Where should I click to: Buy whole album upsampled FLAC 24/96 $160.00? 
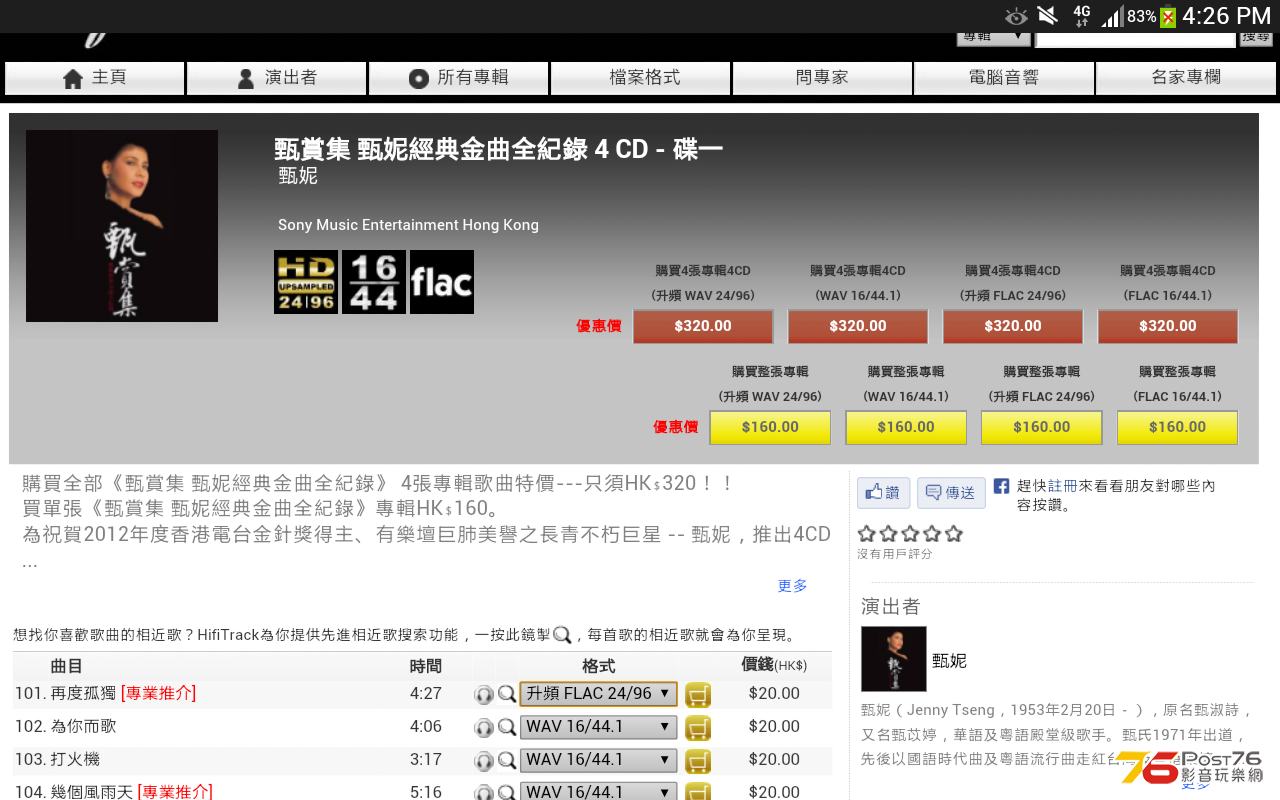click(1042, 427)
